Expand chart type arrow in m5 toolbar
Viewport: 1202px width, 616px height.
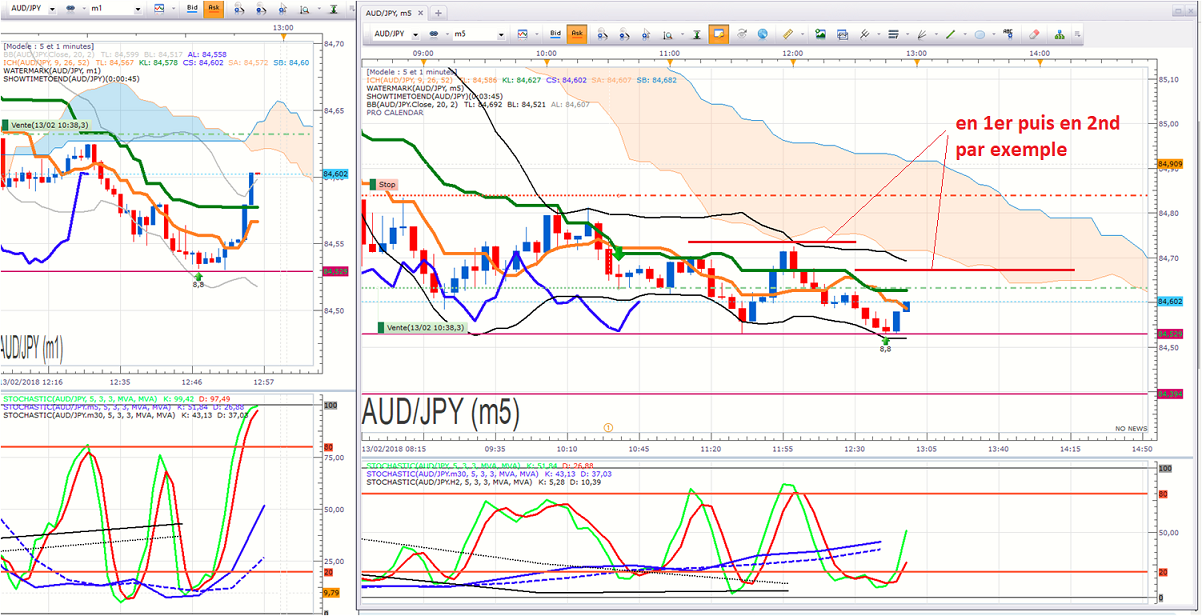[536, 34]
